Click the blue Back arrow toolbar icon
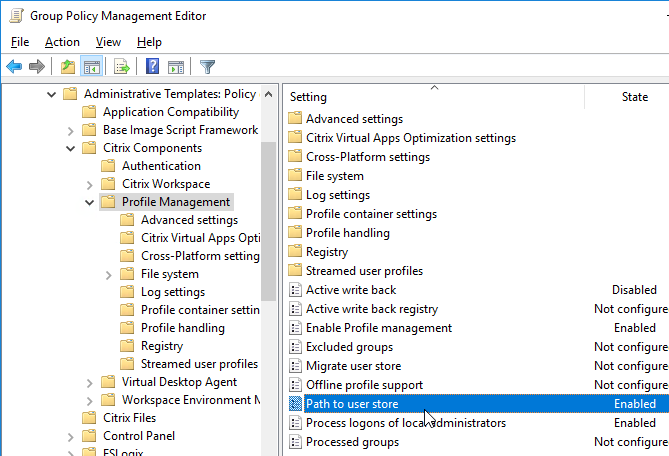This screenshot has width=669, height=456. pos(14,67)
